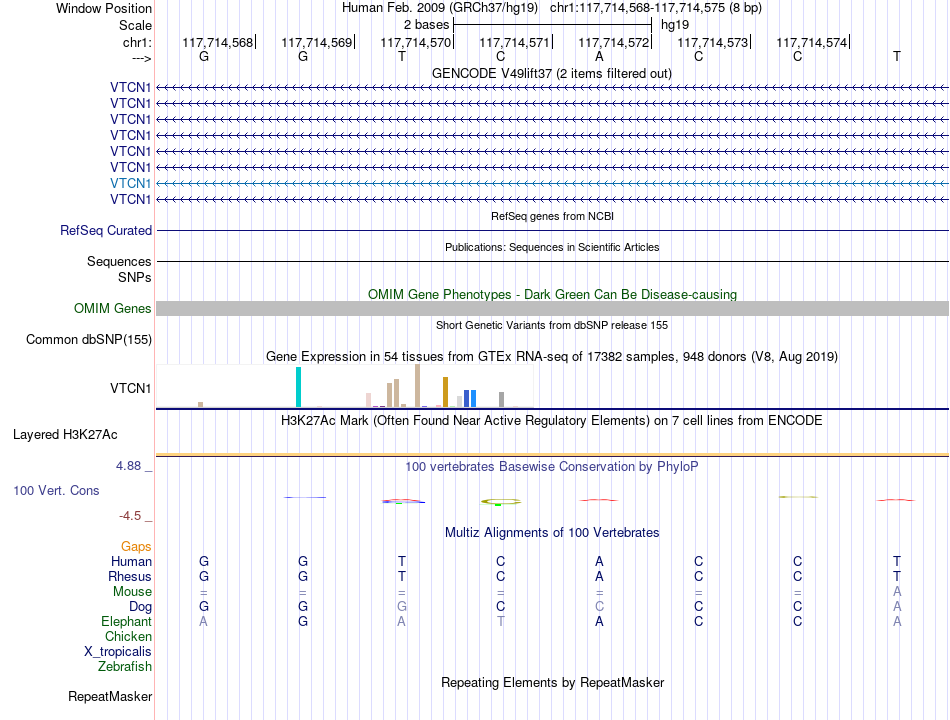Click the Common dbSNP(155) track label
The image size is (950, 720).
click(88, 339)
